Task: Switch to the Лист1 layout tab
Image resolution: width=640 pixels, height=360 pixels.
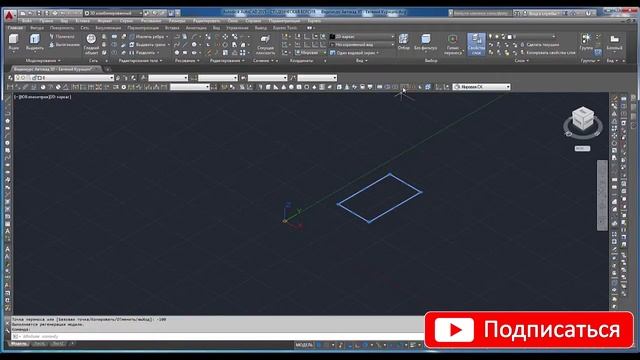Action: [x=39, y=344]
